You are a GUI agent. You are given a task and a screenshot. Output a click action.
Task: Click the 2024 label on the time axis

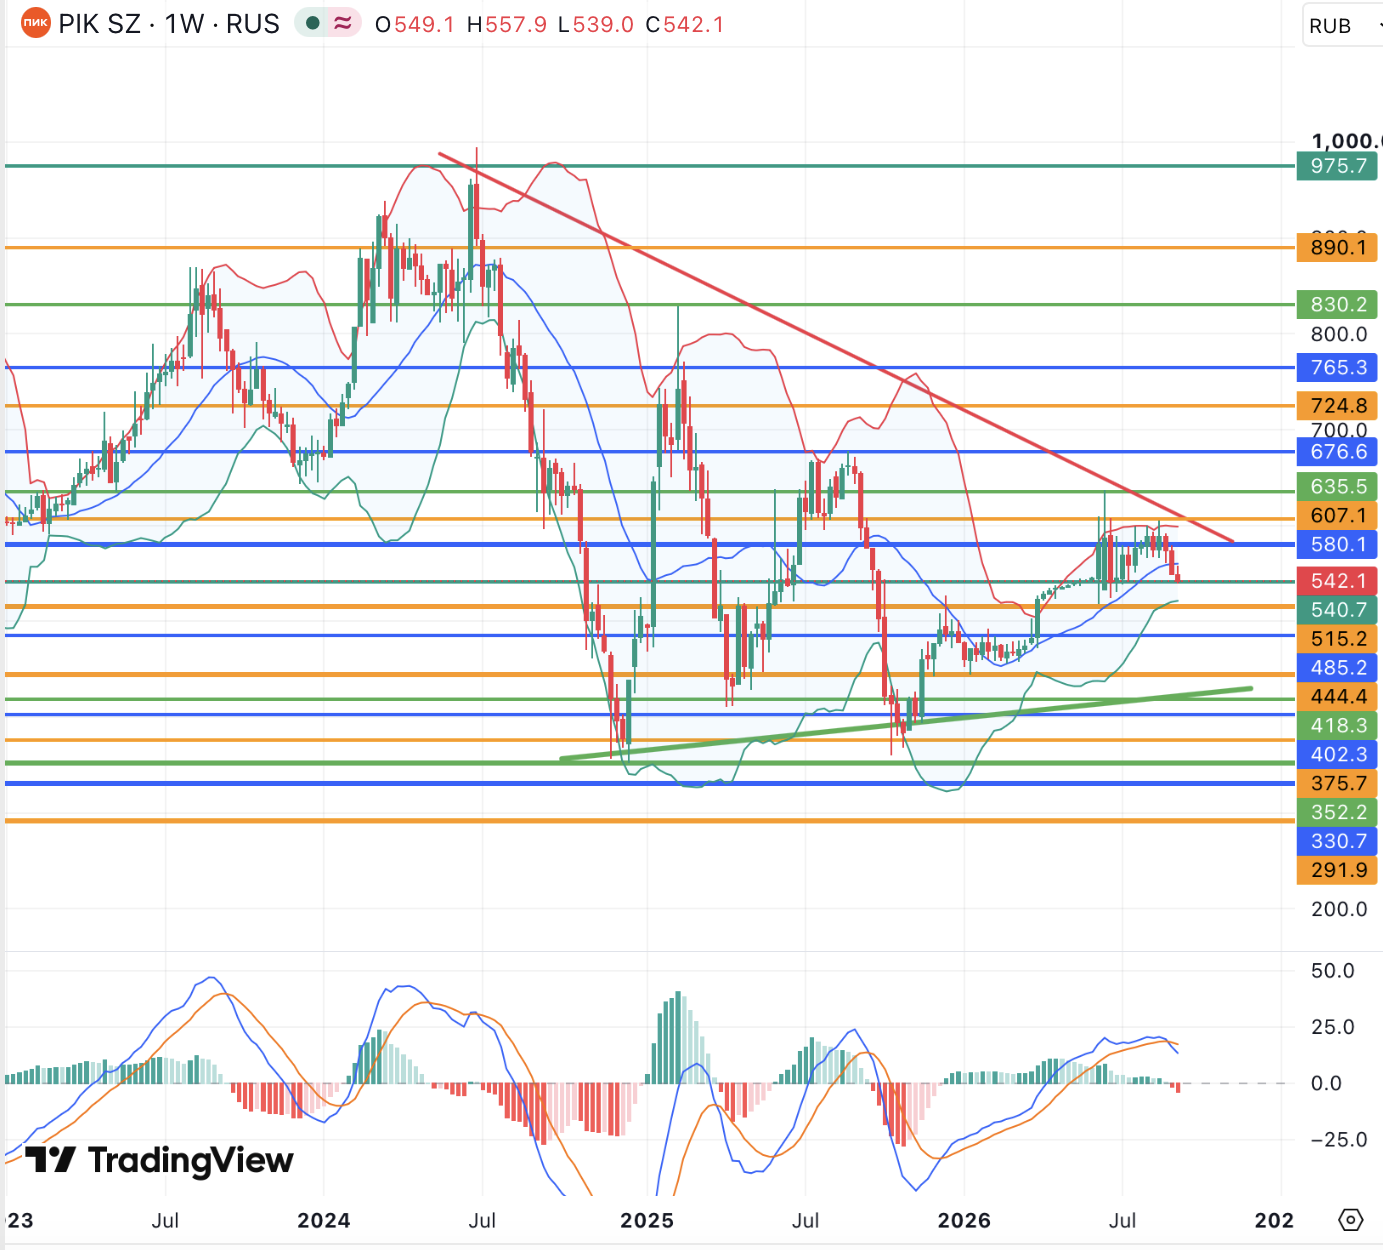pyautogui.click(x=324, y=1220)
